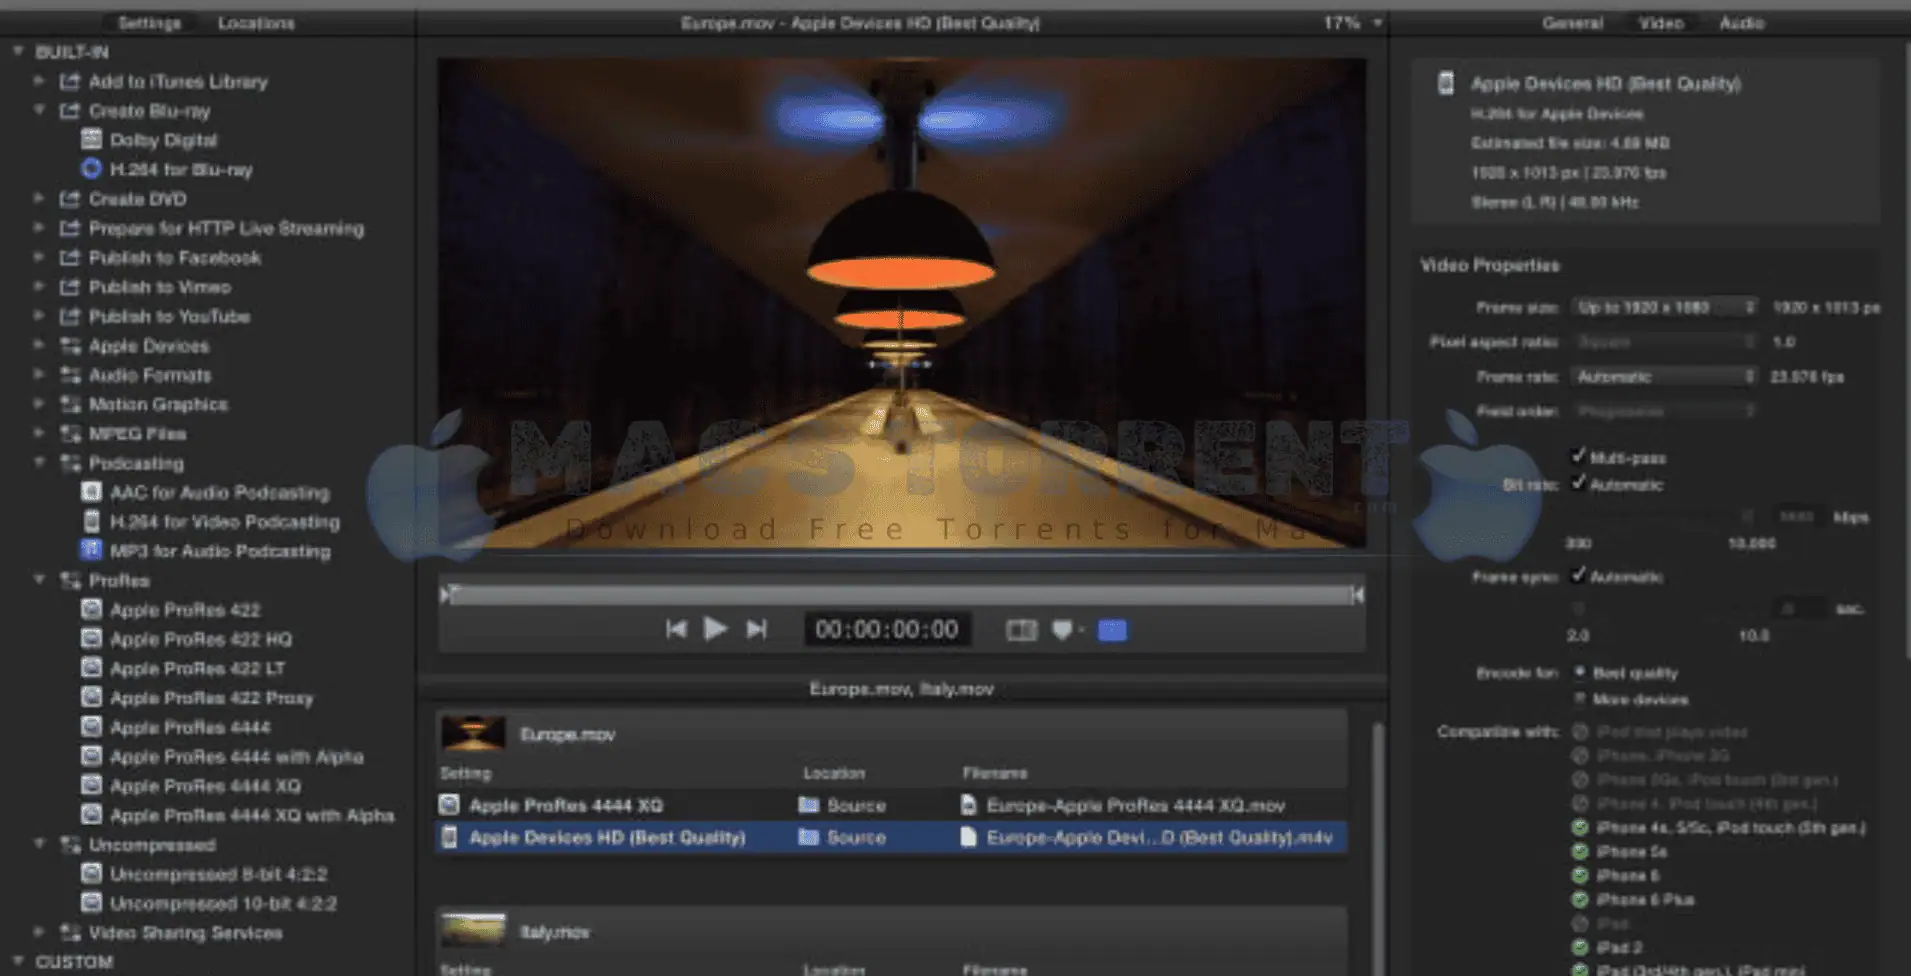Click the Italy.mov job thumbnail

click(x=473, y=931)
